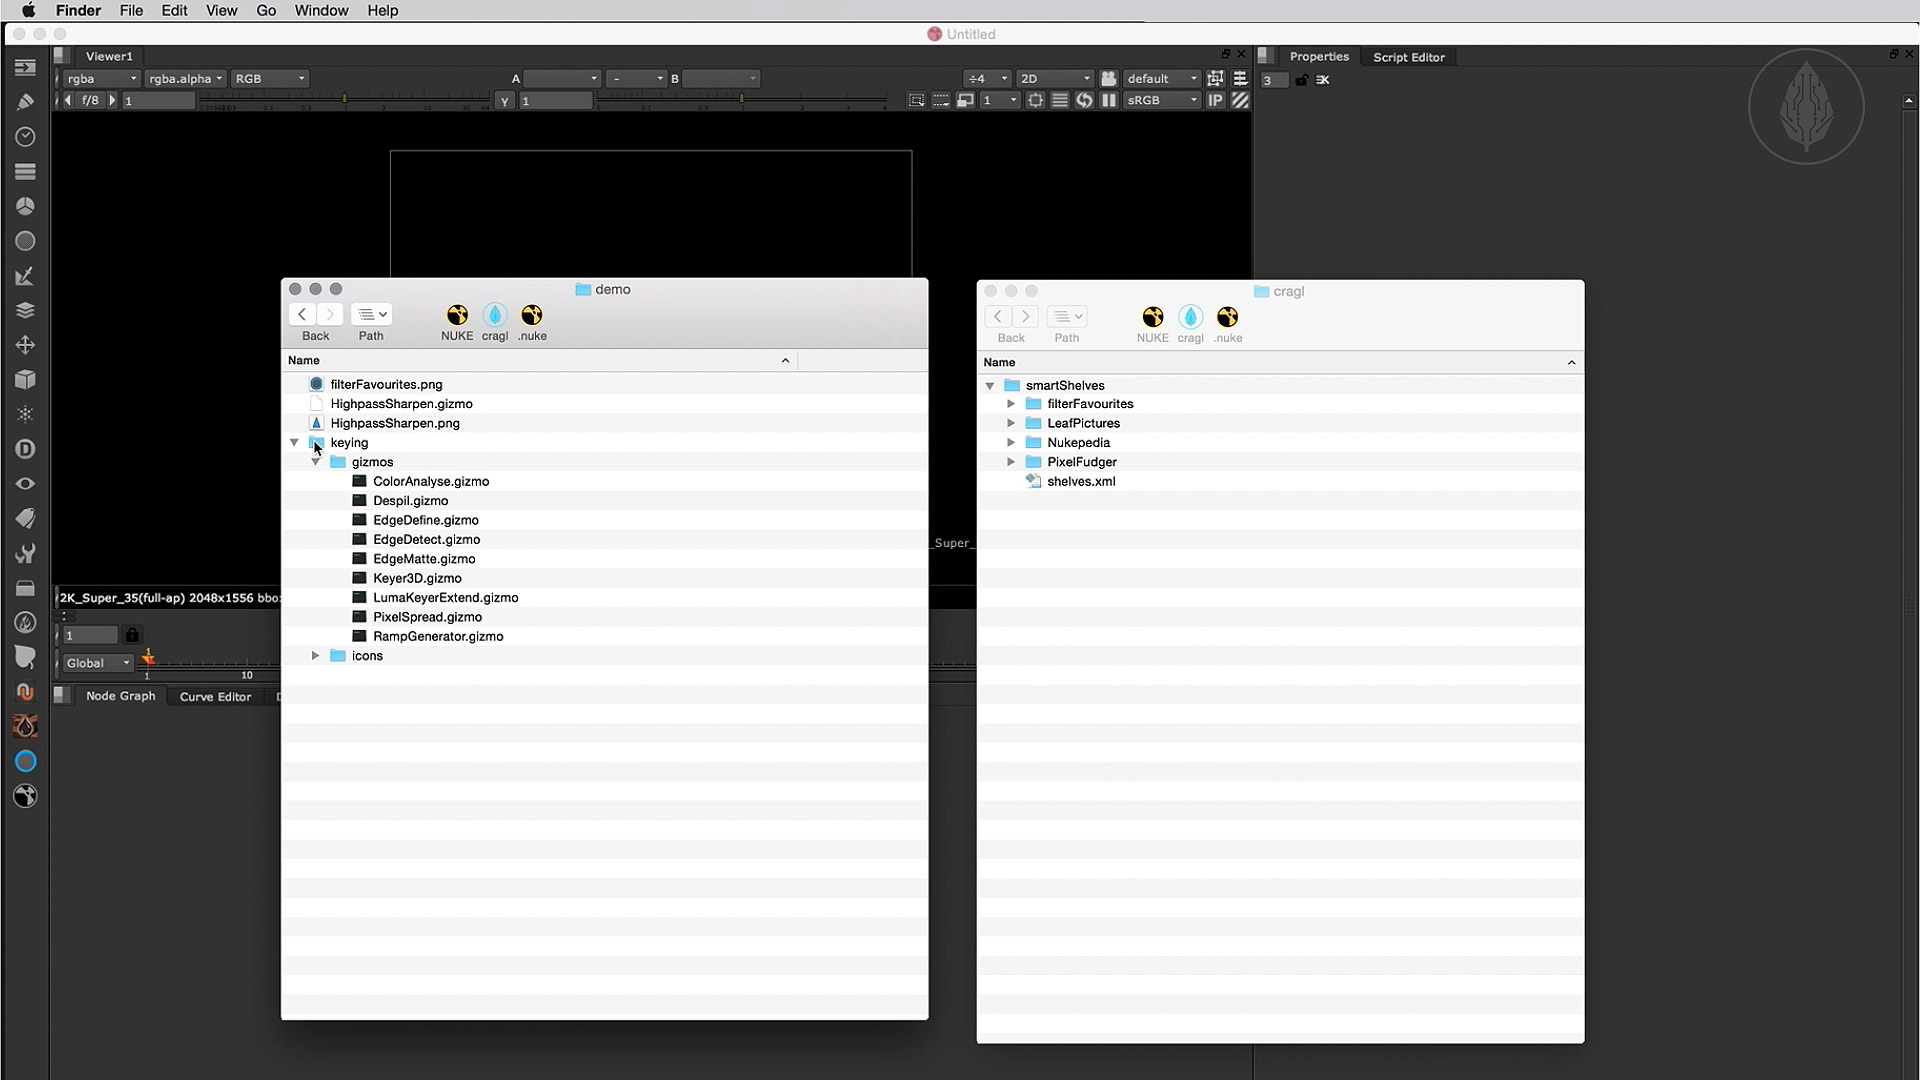Open viewer input A dropdown
Image resolution: width=1920 pixels, height=1080 pixels.
click(x=562, y=78)
